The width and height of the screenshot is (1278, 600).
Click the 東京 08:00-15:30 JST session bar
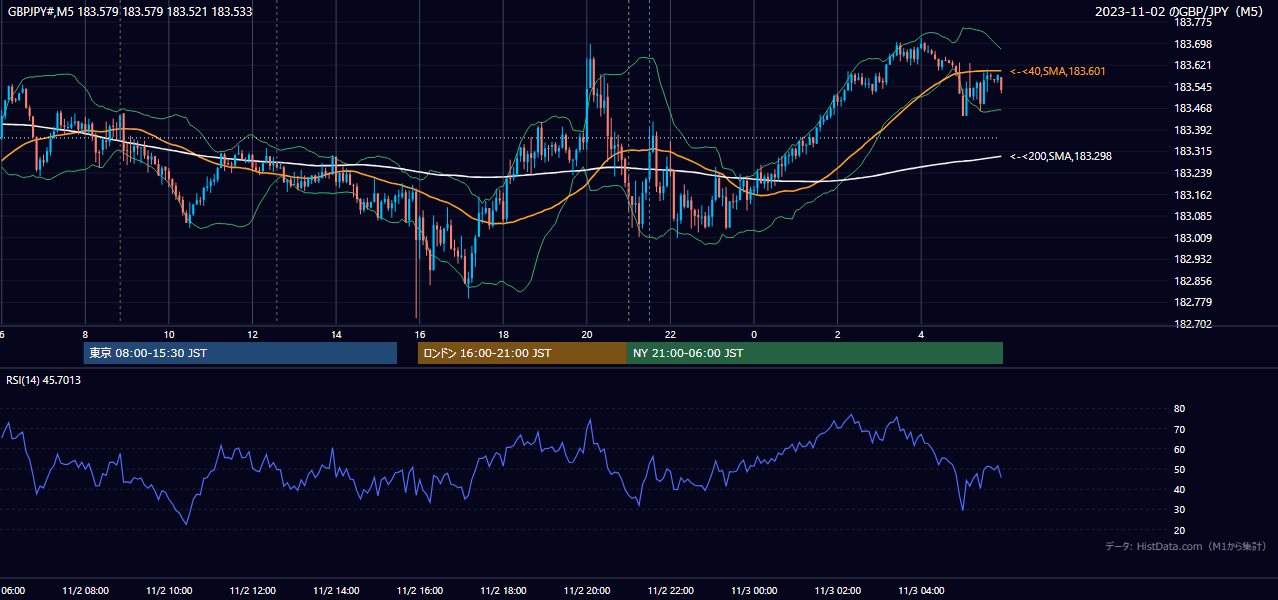click(x=240, y=353)
